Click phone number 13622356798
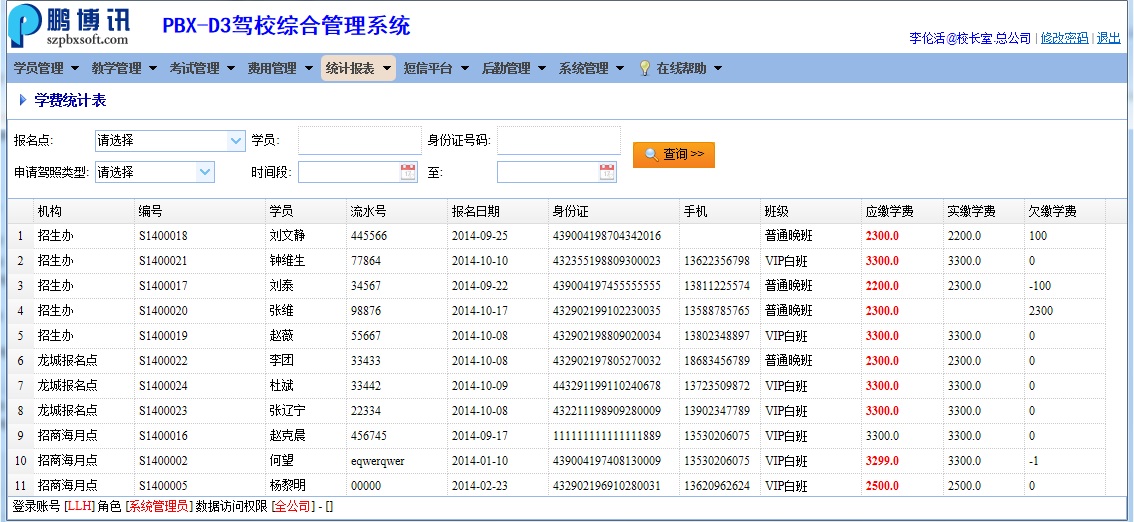This screenshot has width=1134, height=522. 717,260
